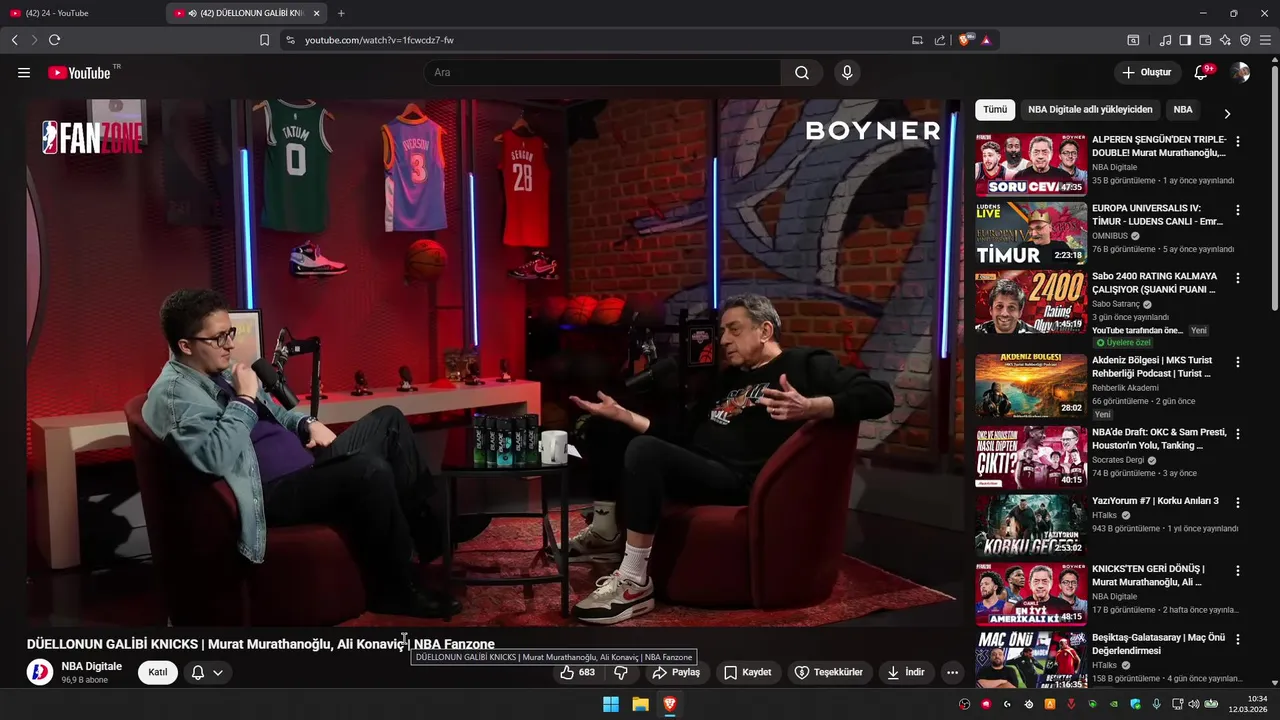Run search with the magnifier button
The height and width of the screenshot is (720, 1280).
pos(802,73)
